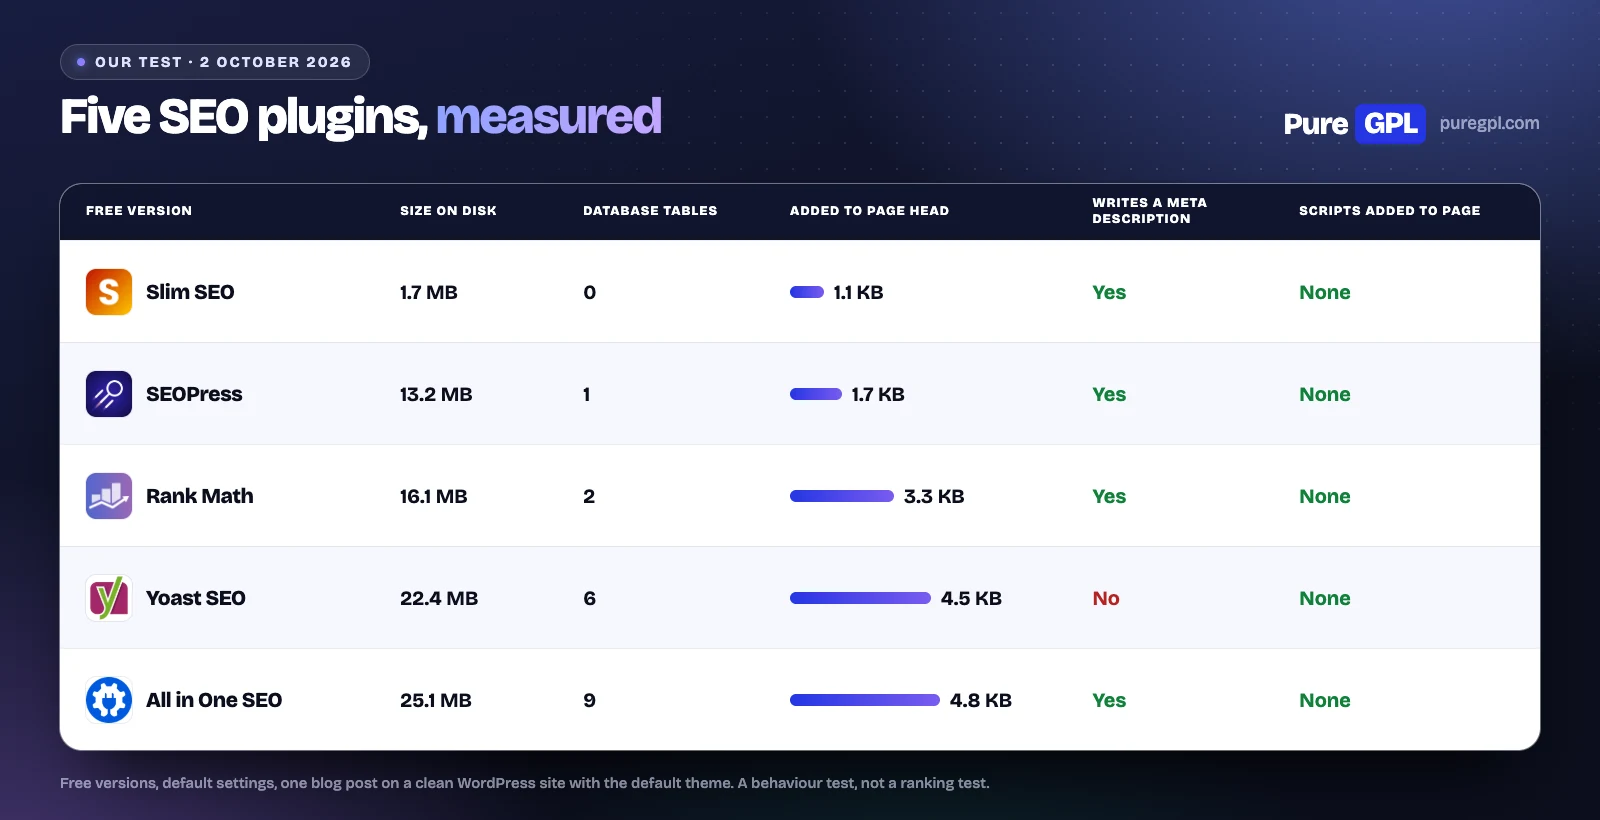Click the red 'No' in Yoast SEO row
Screen dimensions: 1600x820
[x=1105, y=598]
